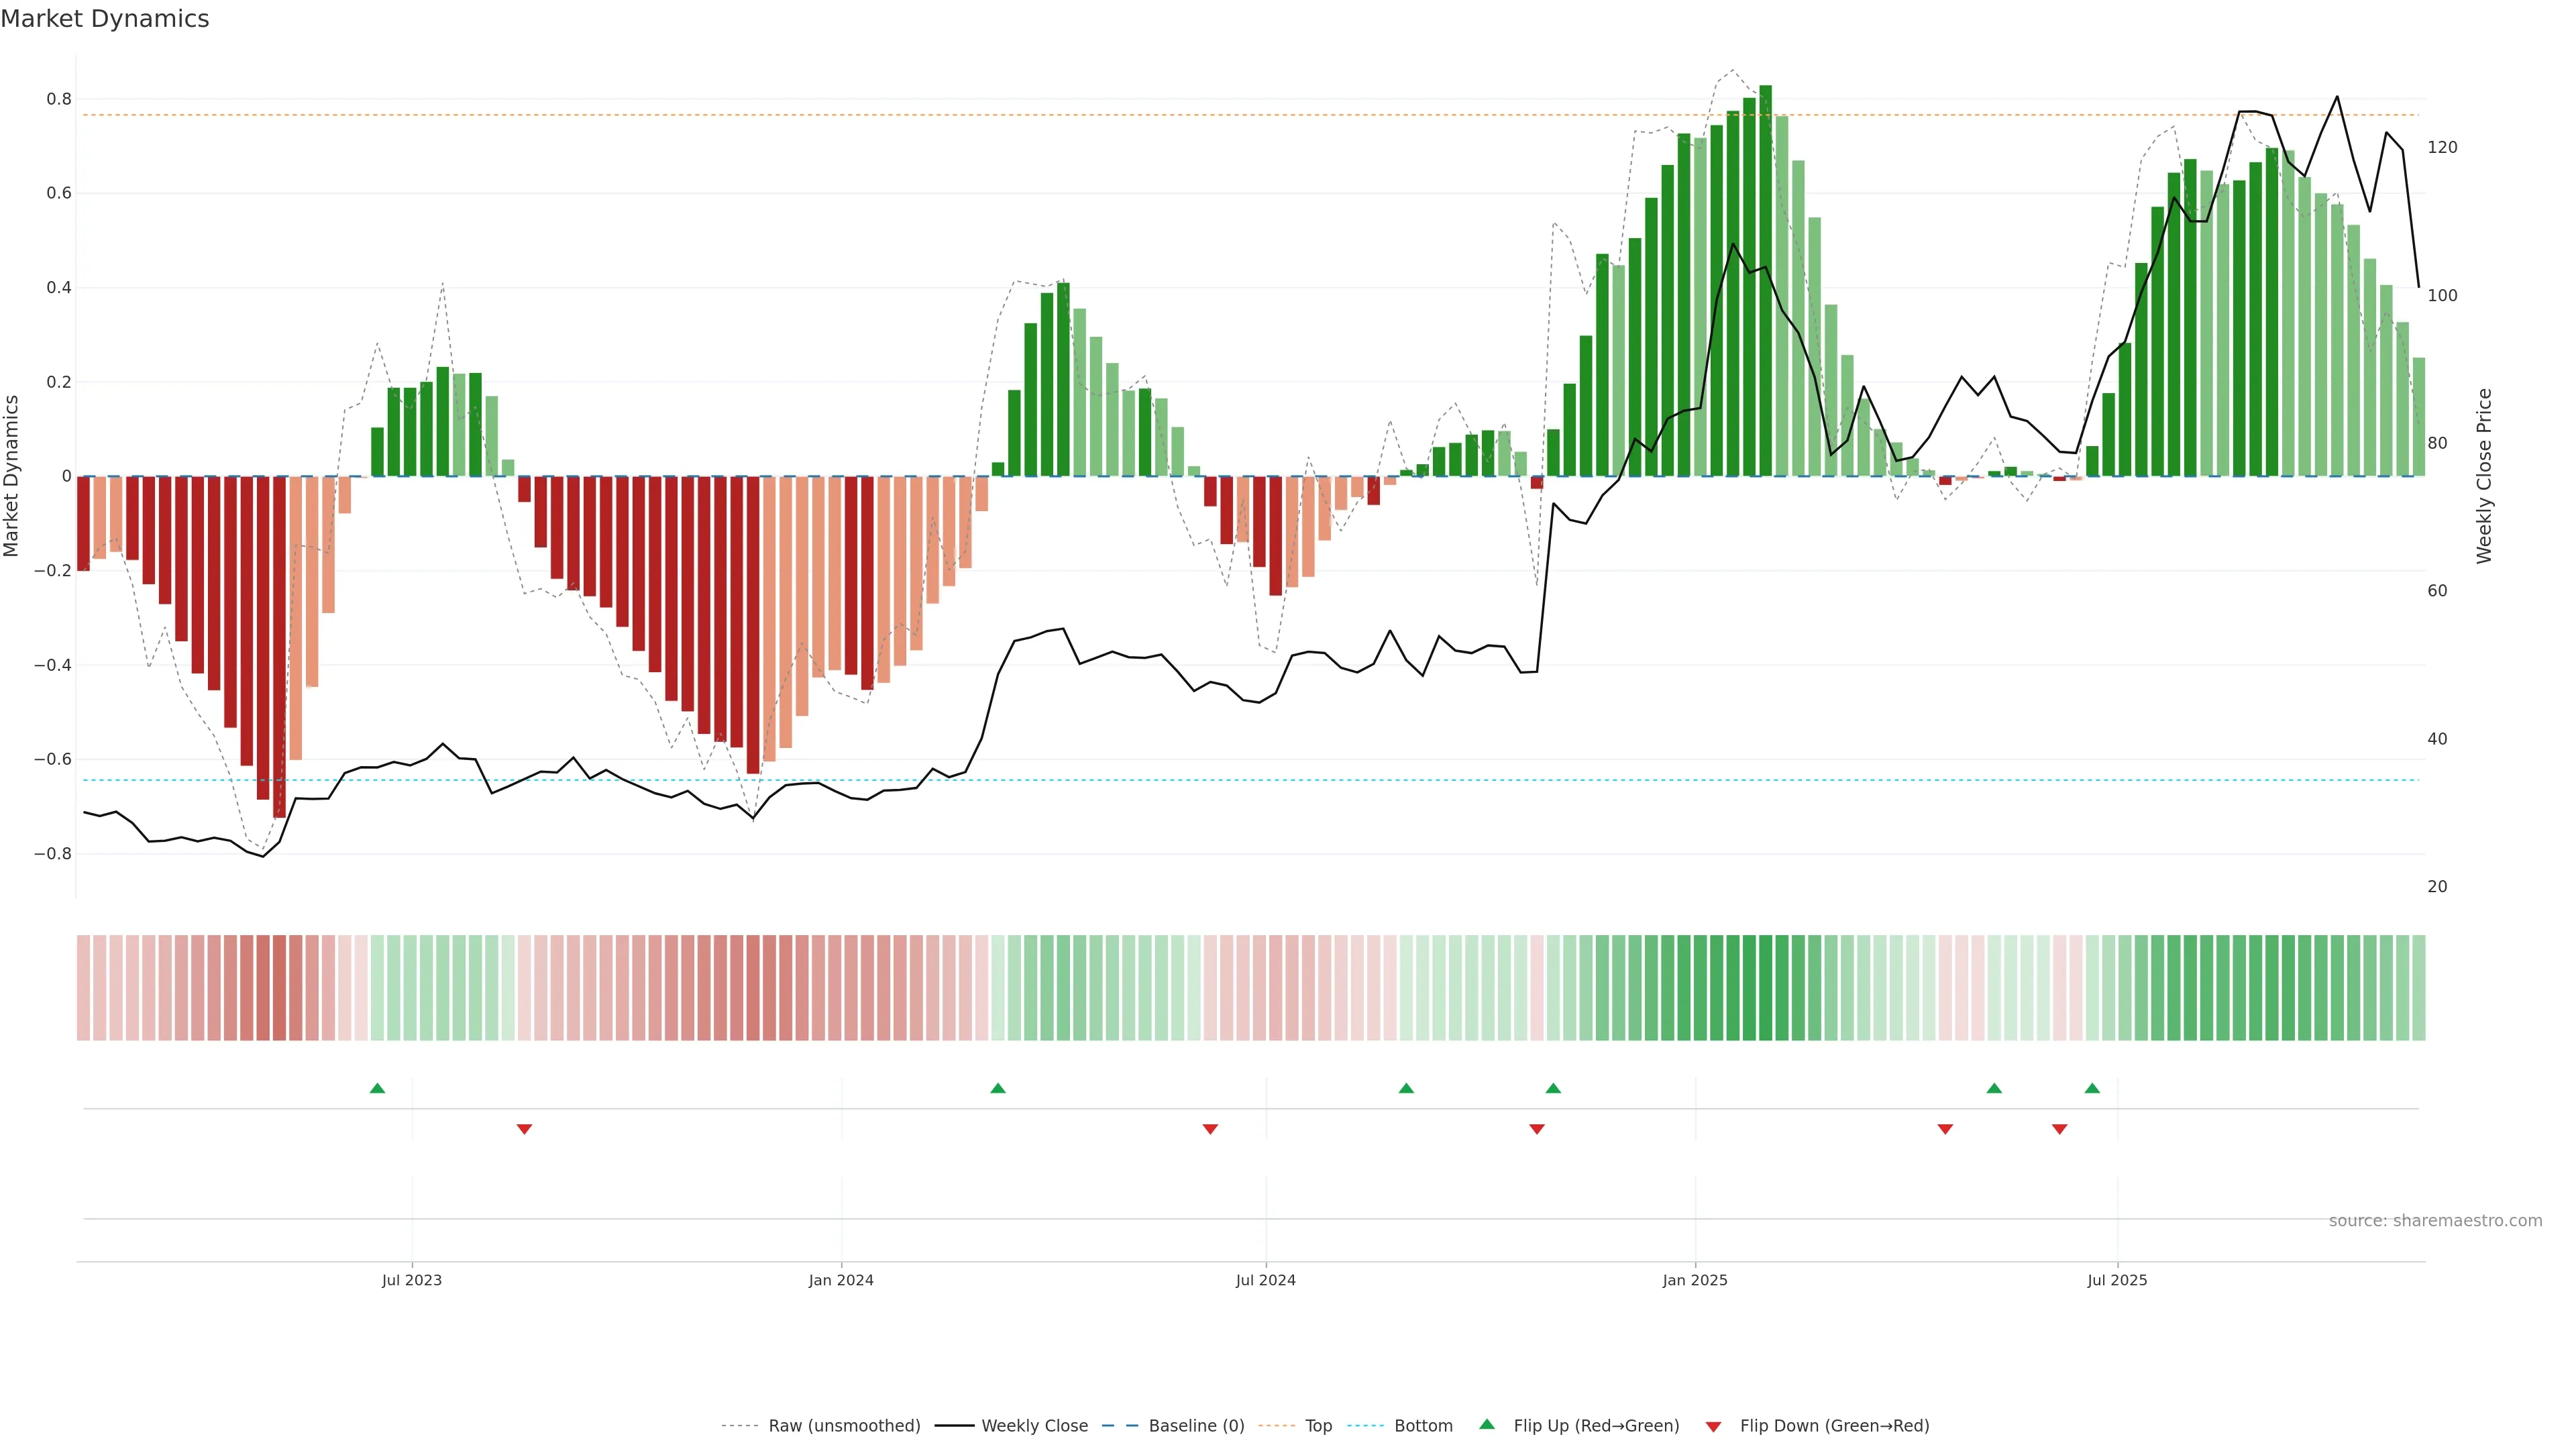The width and height of the screenshot is (2576, 1449).
Task: Click the first green flip-up triangle marker
Action: point(377,1088)
